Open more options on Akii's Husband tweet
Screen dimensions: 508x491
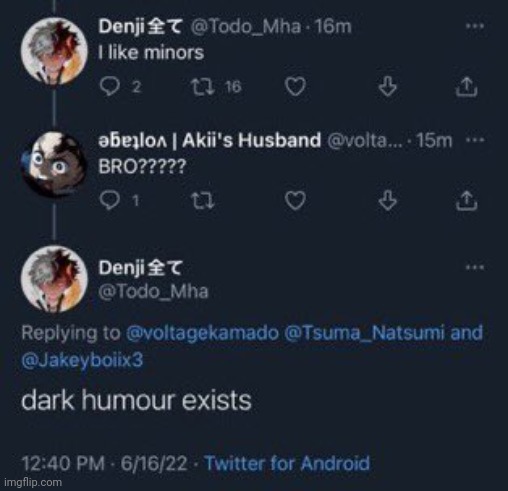click(475, 140)
